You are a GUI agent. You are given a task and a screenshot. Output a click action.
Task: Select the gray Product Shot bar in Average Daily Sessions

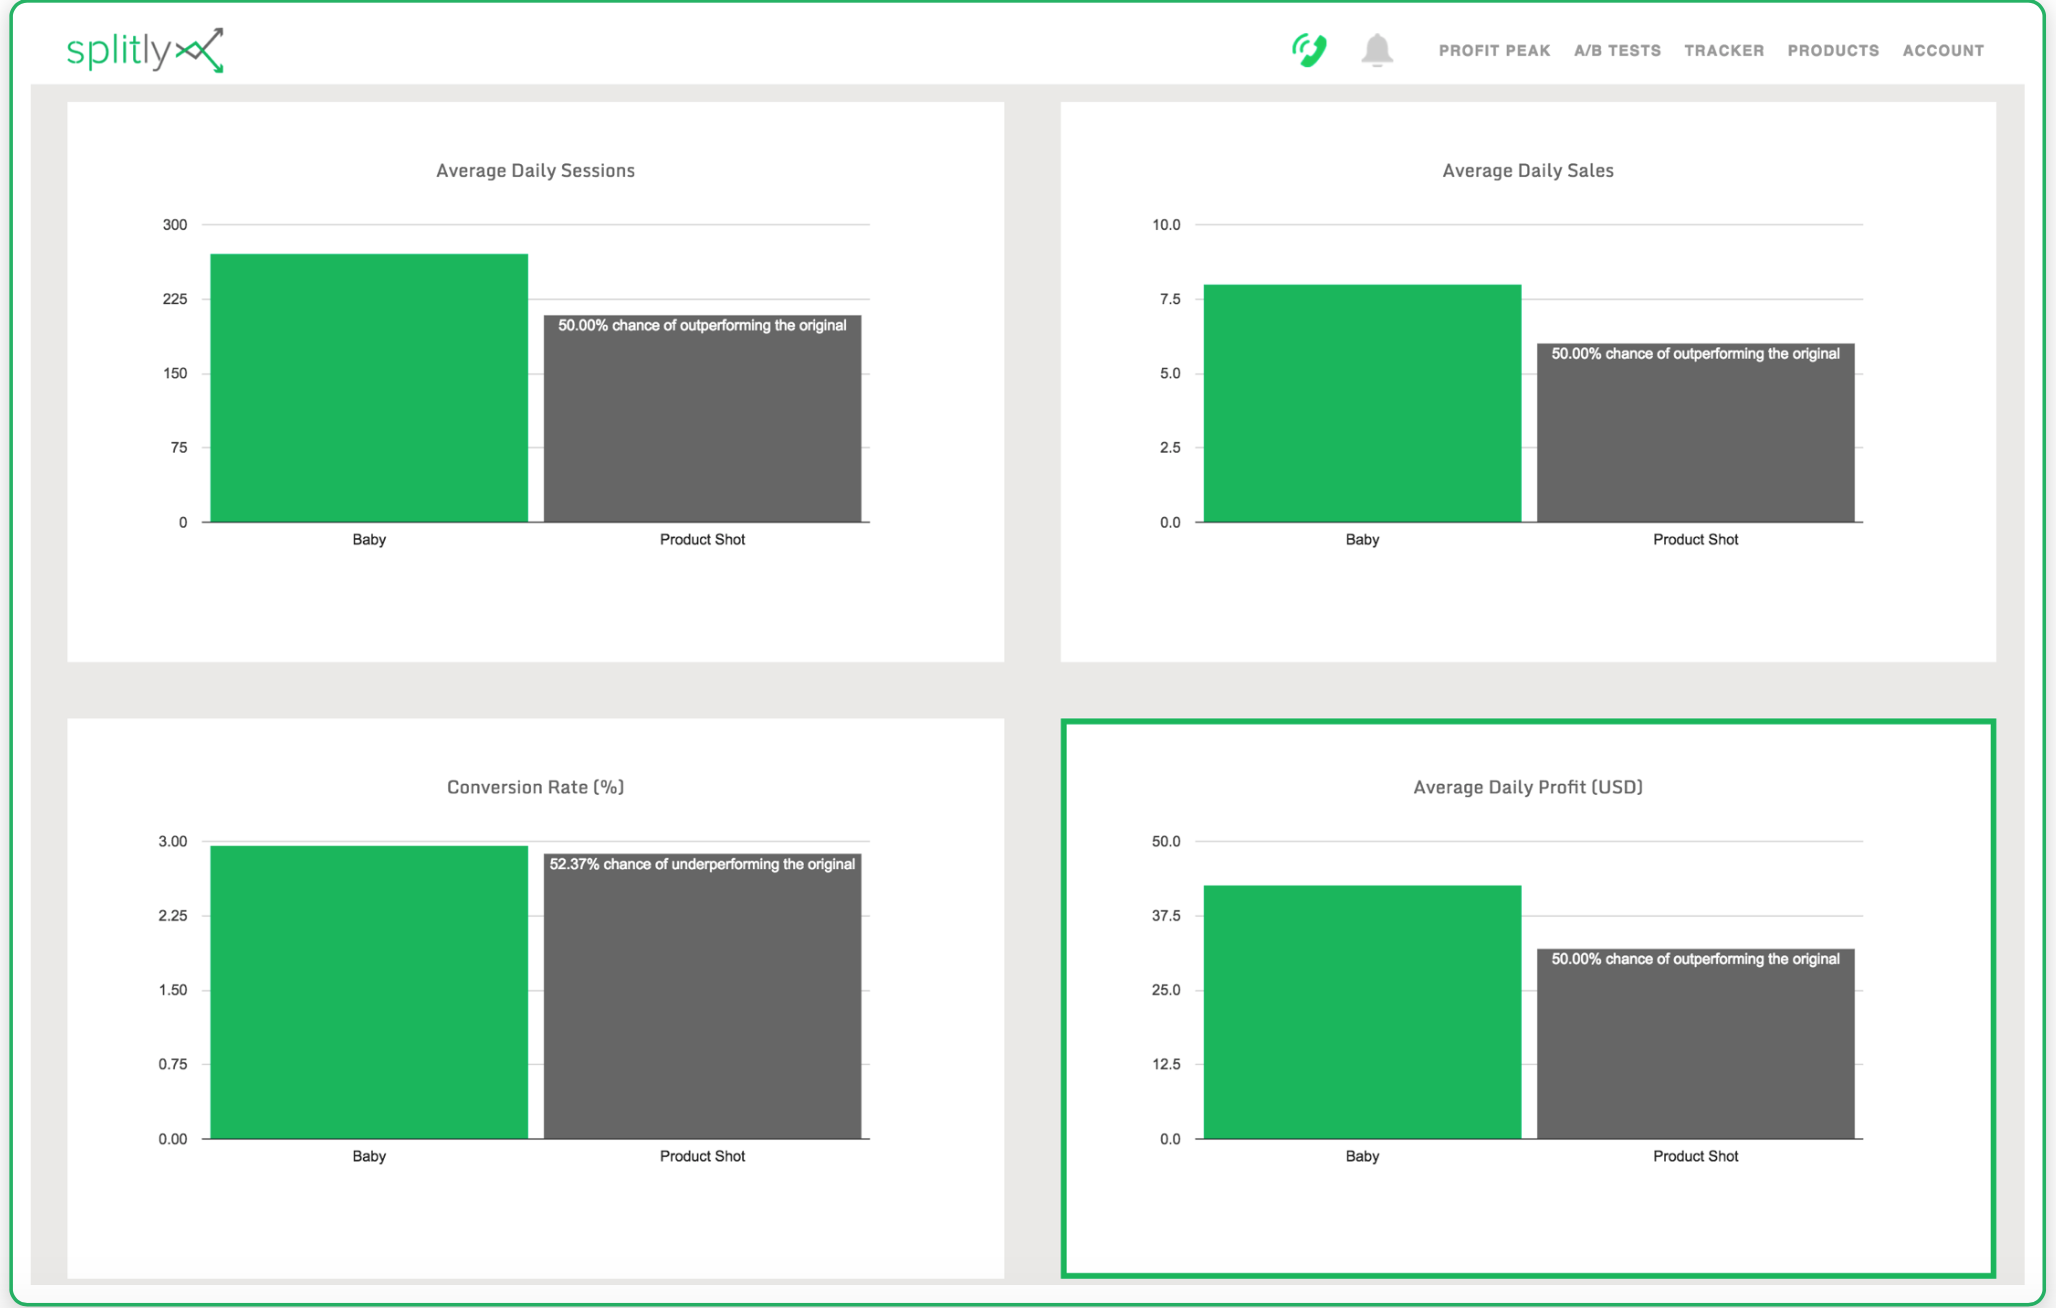(702, 419)
